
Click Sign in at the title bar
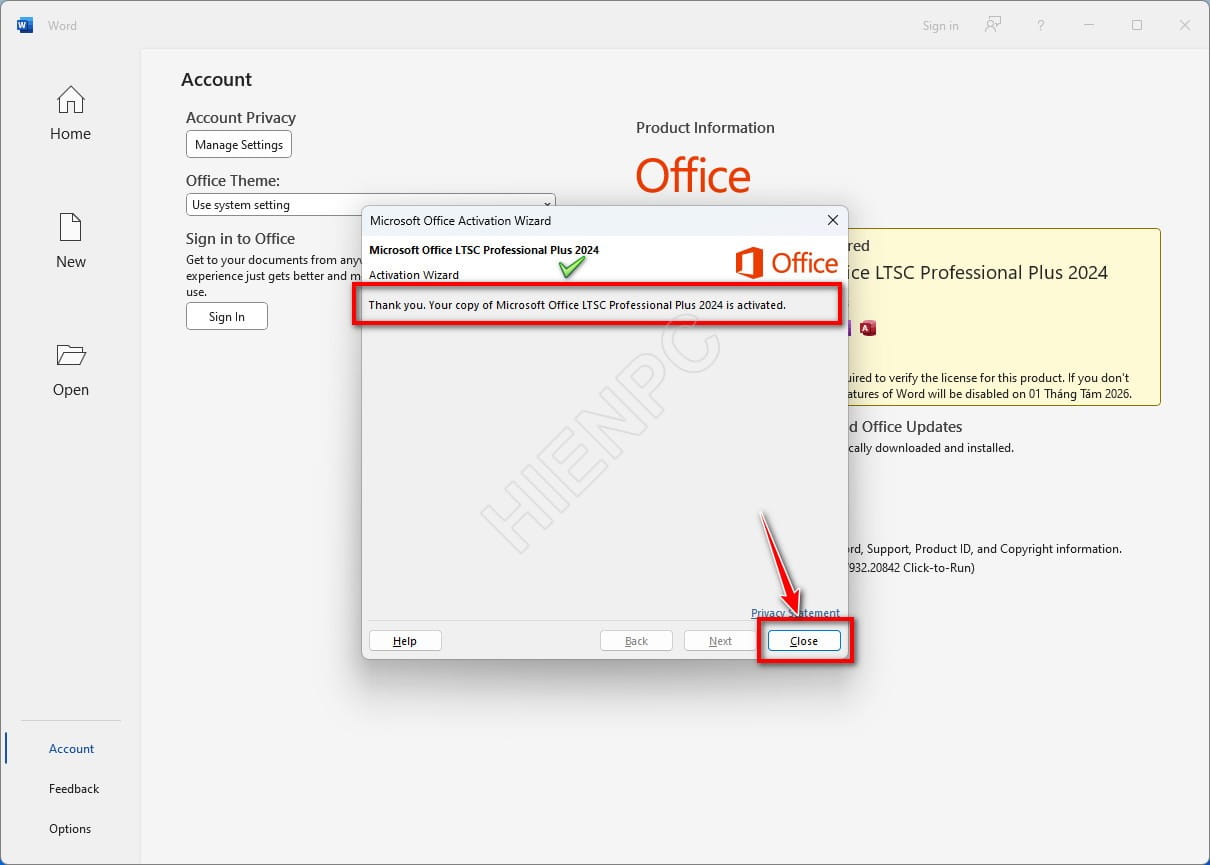coord(940,26)
